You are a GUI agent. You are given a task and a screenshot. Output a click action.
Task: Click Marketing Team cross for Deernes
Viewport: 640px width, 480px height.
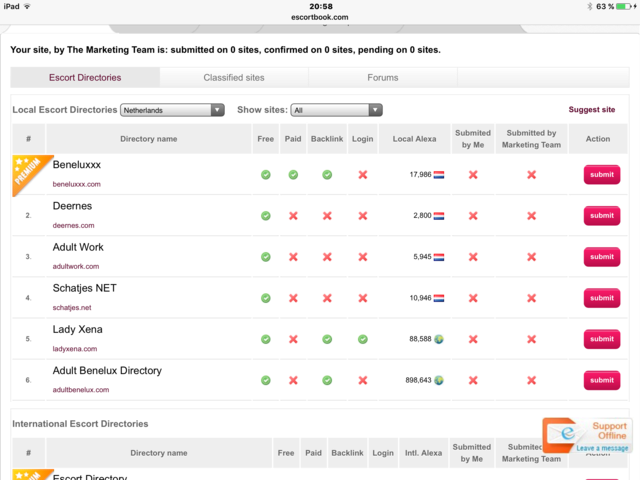531,216
